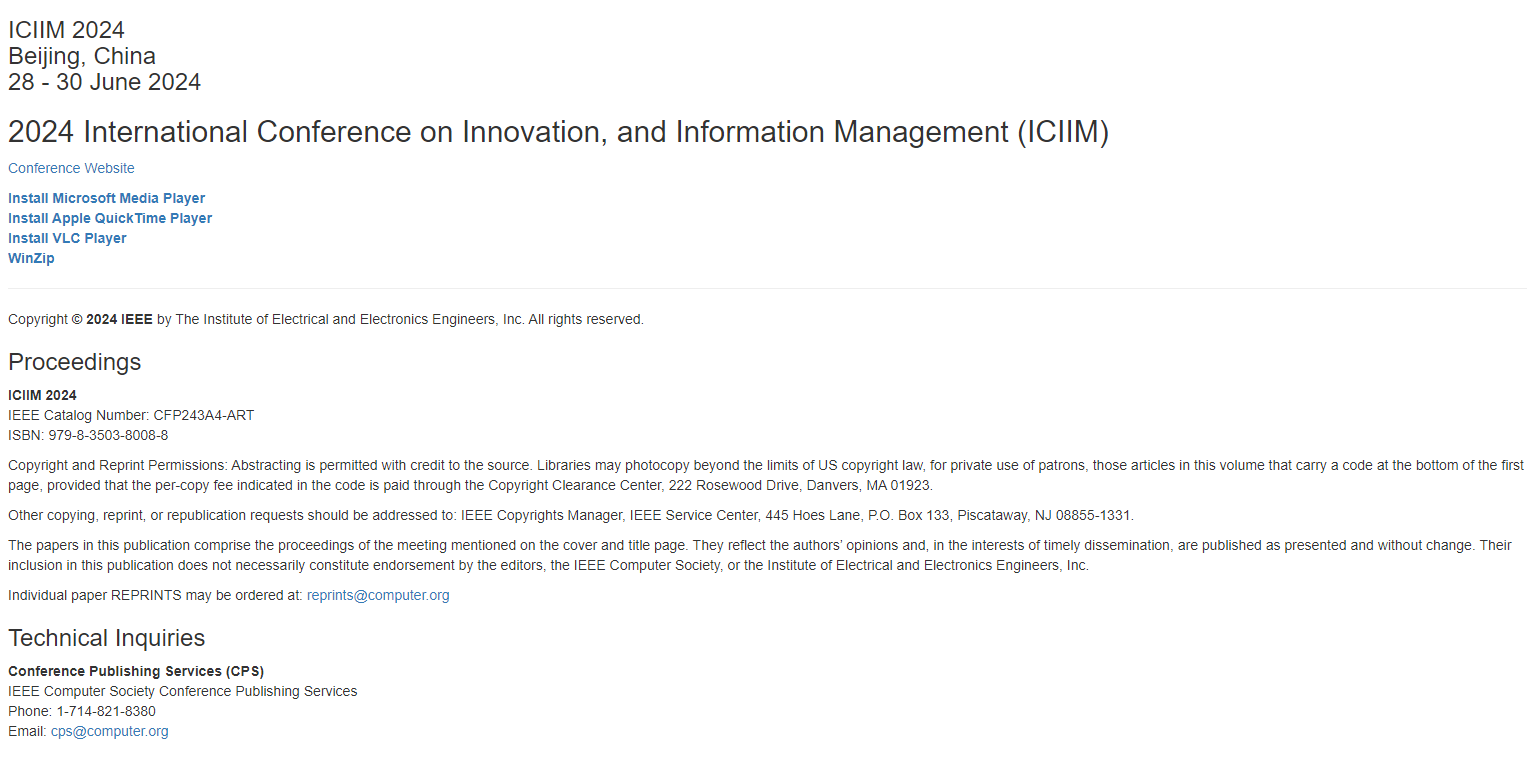Viewport: 1534px width, 758px height.
Task: Click the IEEE Catalog Number CFP243A4-ART text
Action: 131,415
